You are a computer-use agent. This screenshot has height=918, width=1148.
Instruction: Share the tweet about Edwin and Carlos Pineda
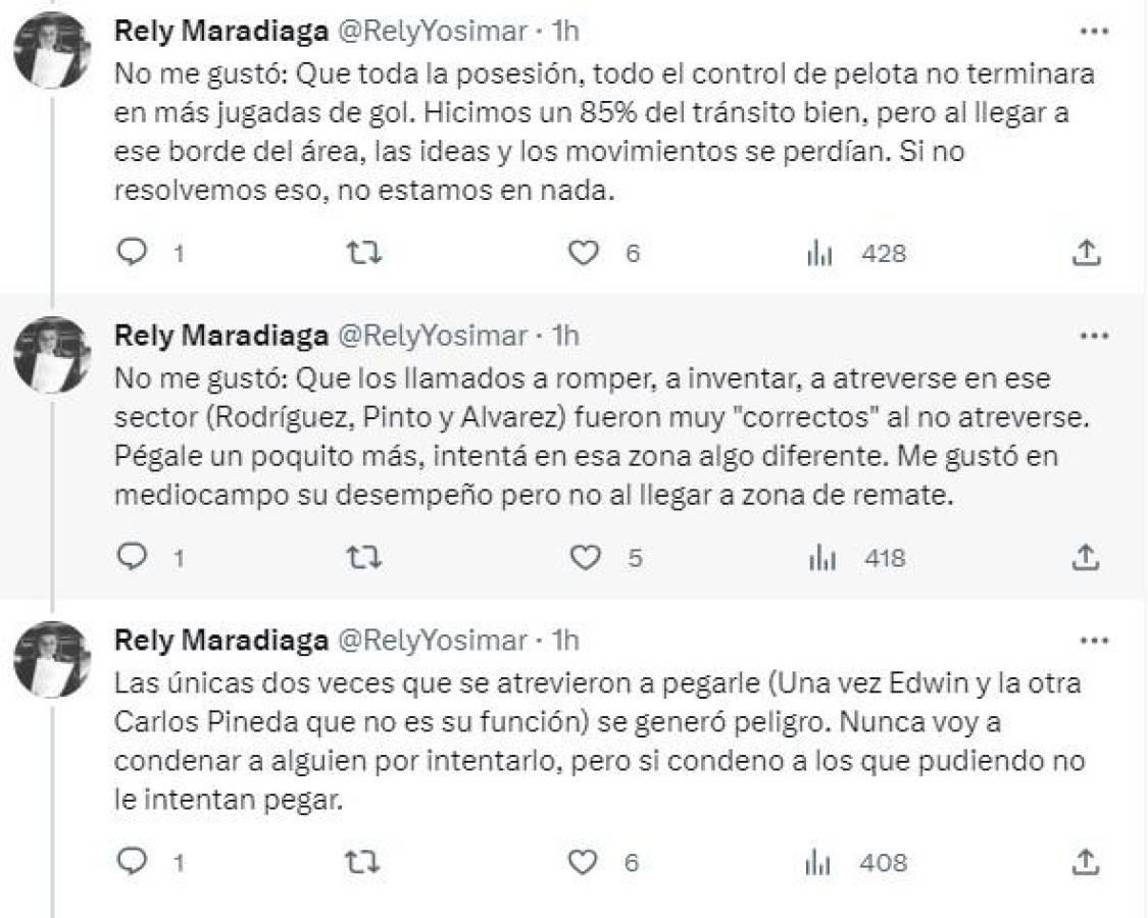[1087, 858]
